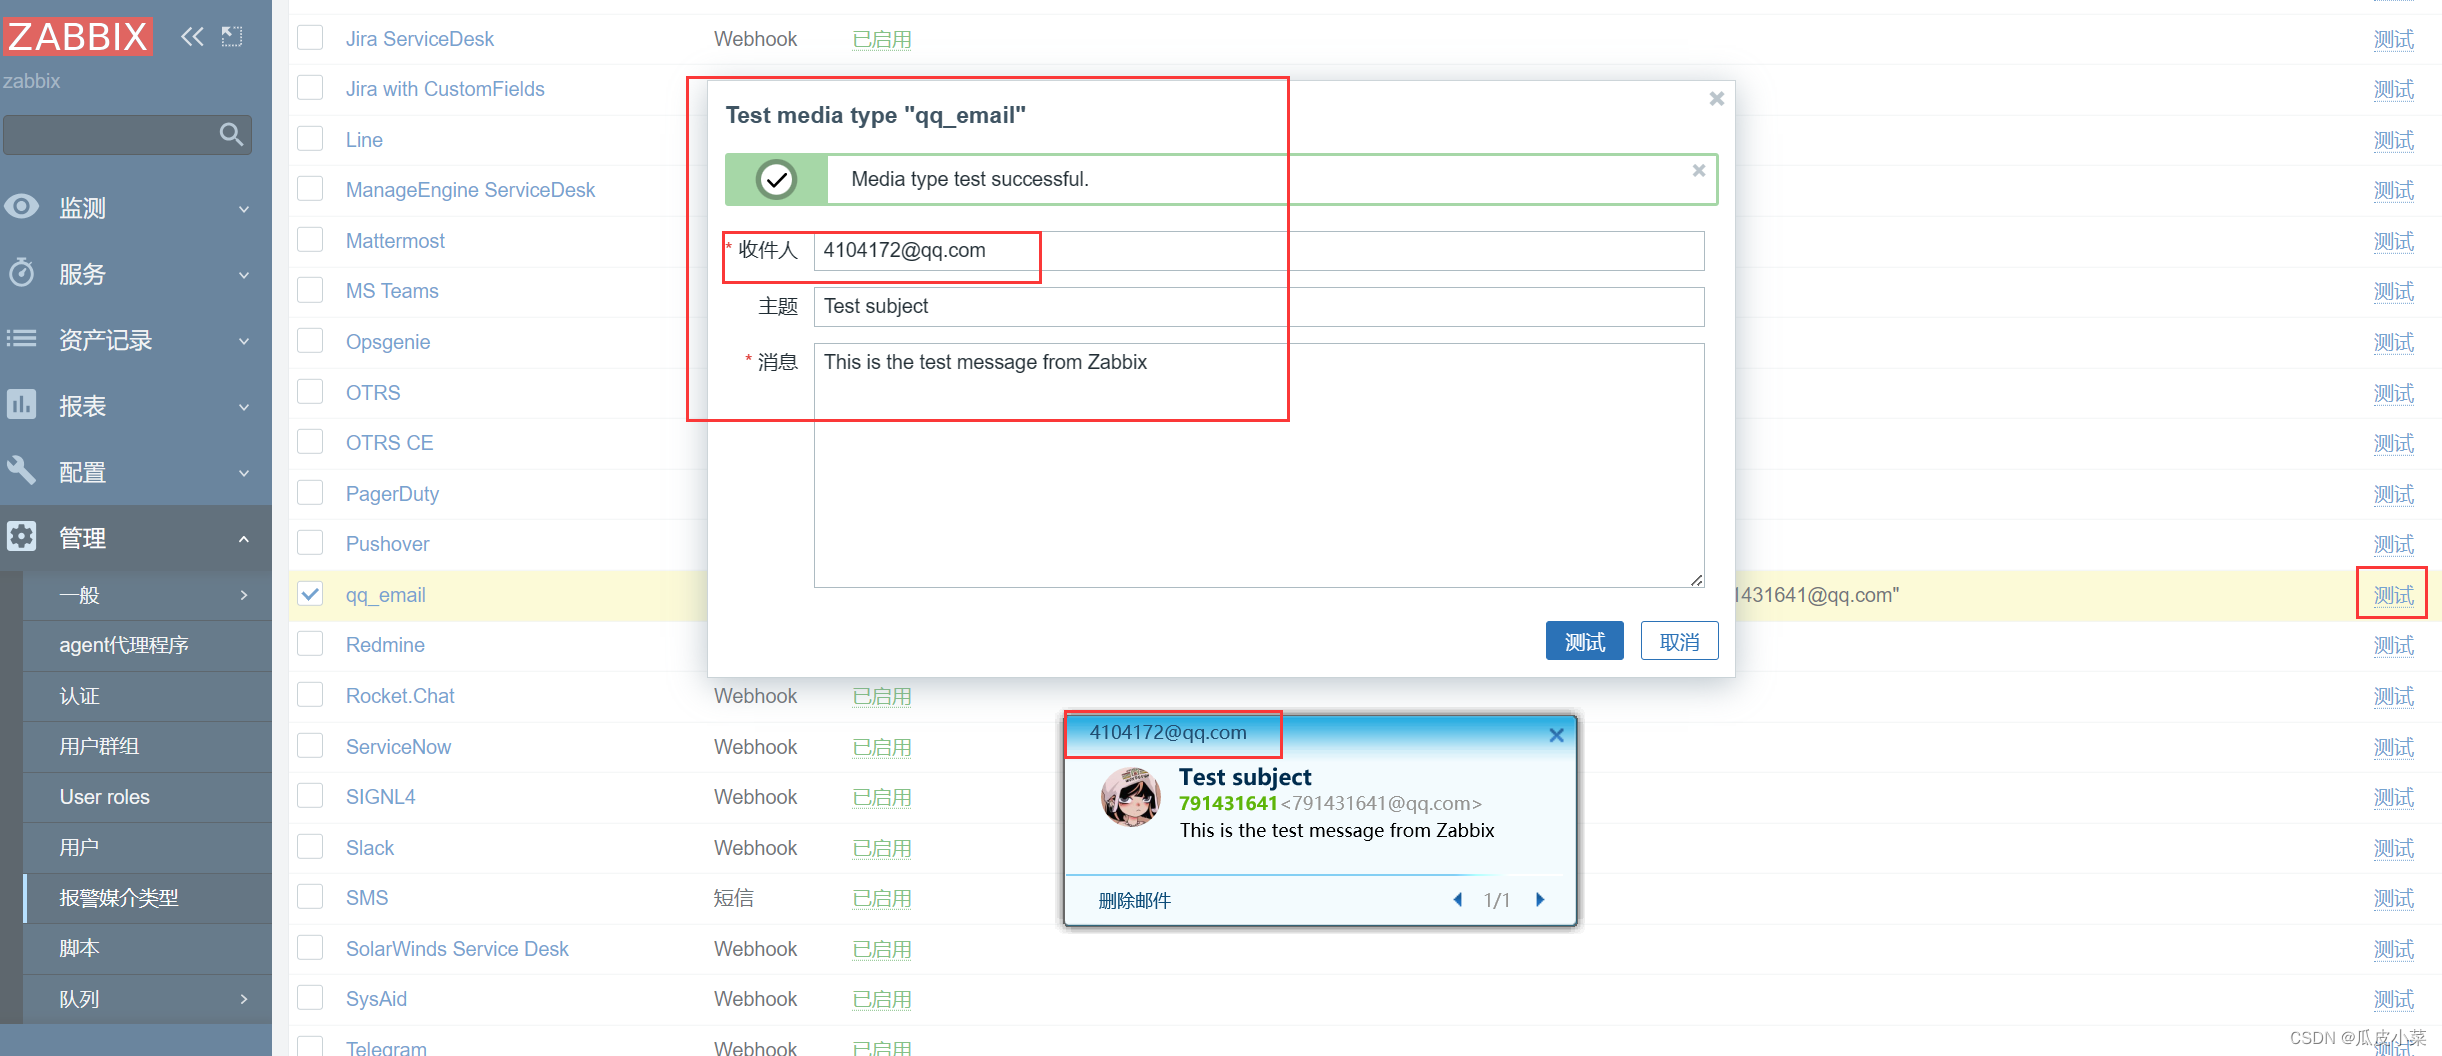Toggle kiosk mode icon beside the logo
Viewport: 2442px width, 1056px height.
tap(232, 37)
